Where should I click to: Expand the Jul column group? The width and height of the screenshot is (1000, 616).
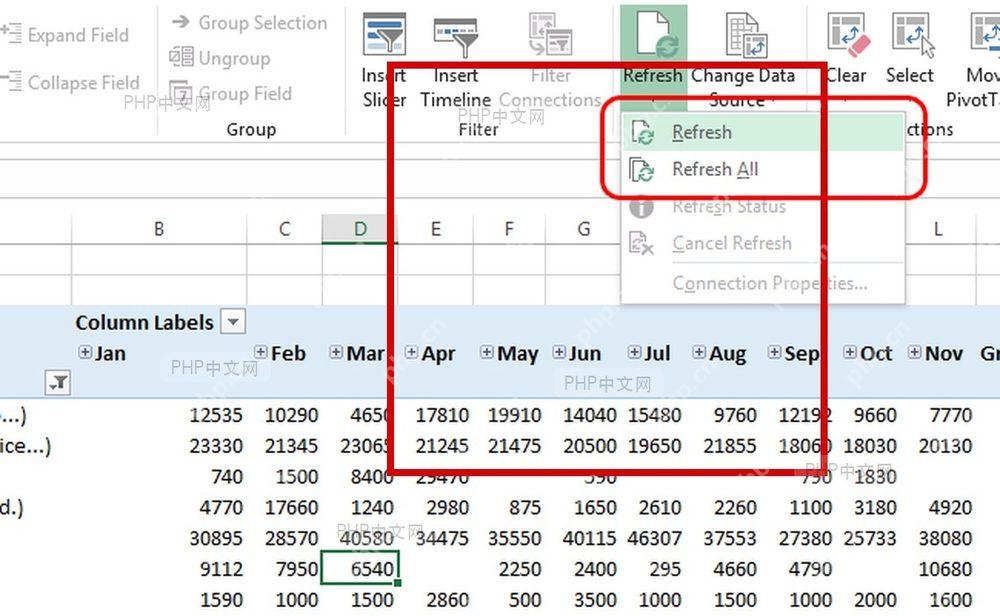pyautogui.click(x=634, y=352)
